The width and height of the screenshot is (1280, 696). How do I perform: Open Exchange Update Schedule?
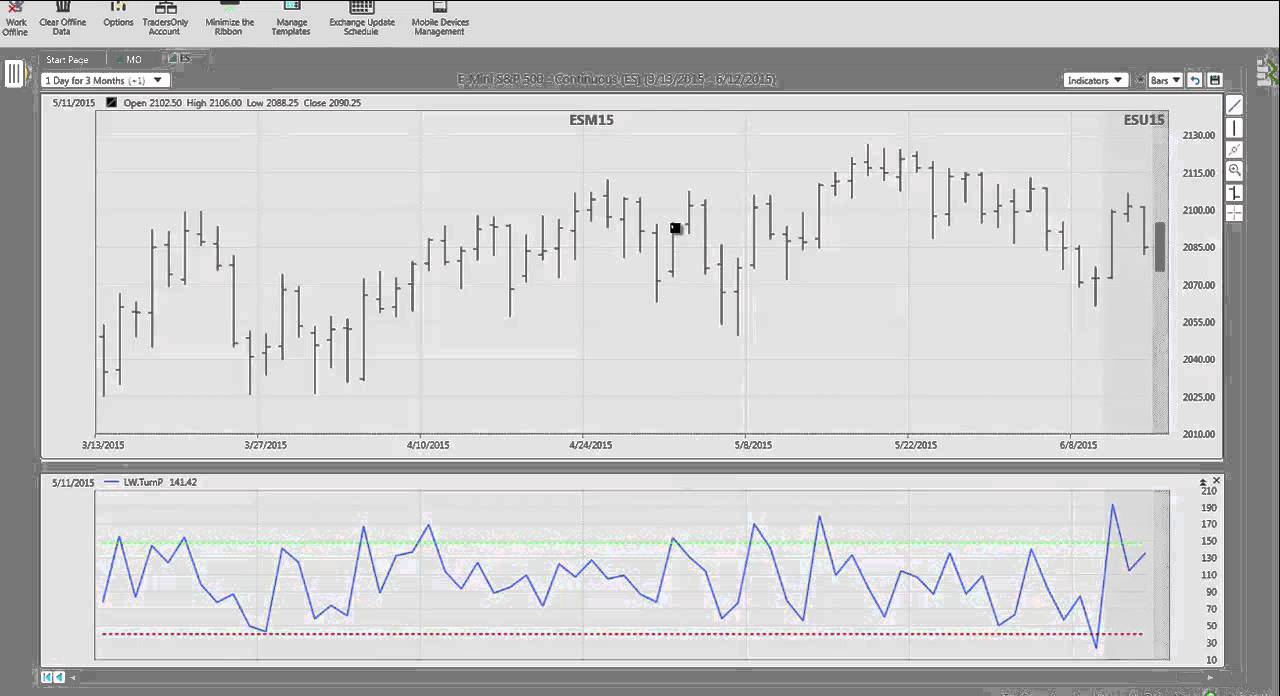(362, 20)
